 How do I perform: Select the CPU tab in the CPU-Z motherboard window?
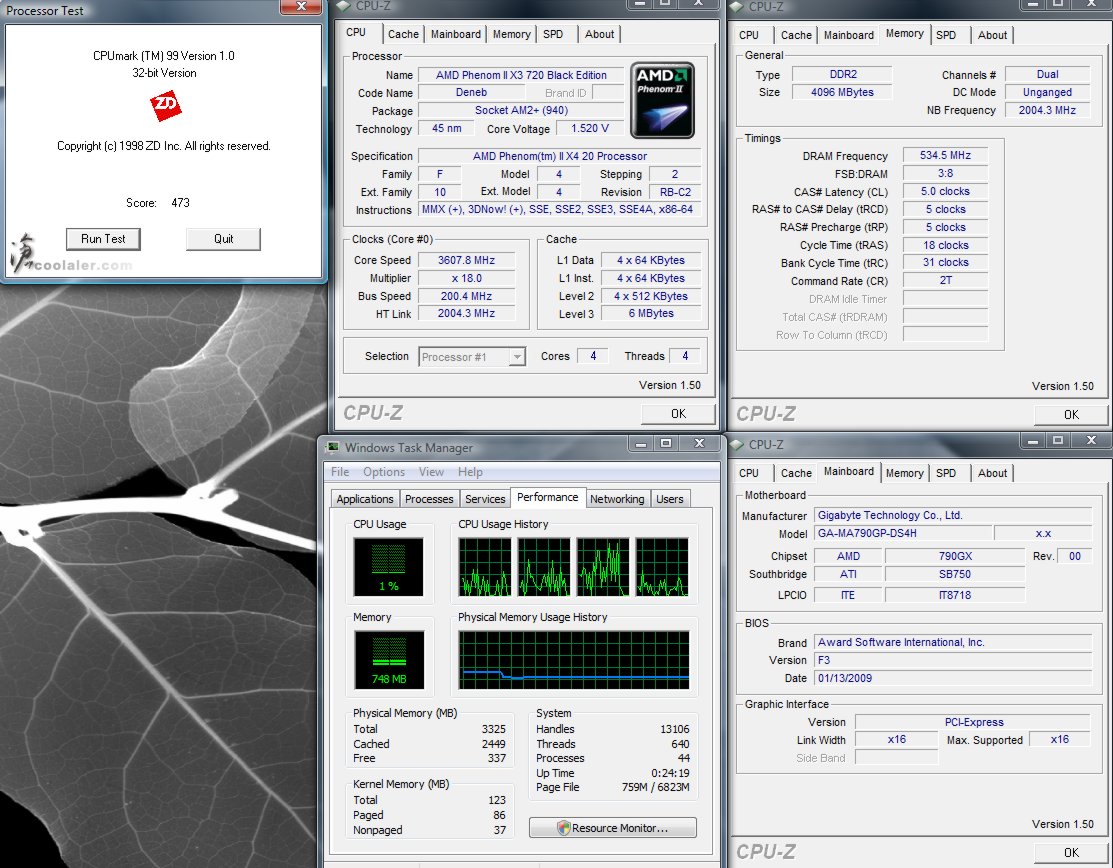pyautogui.click(x=749, y=473)
